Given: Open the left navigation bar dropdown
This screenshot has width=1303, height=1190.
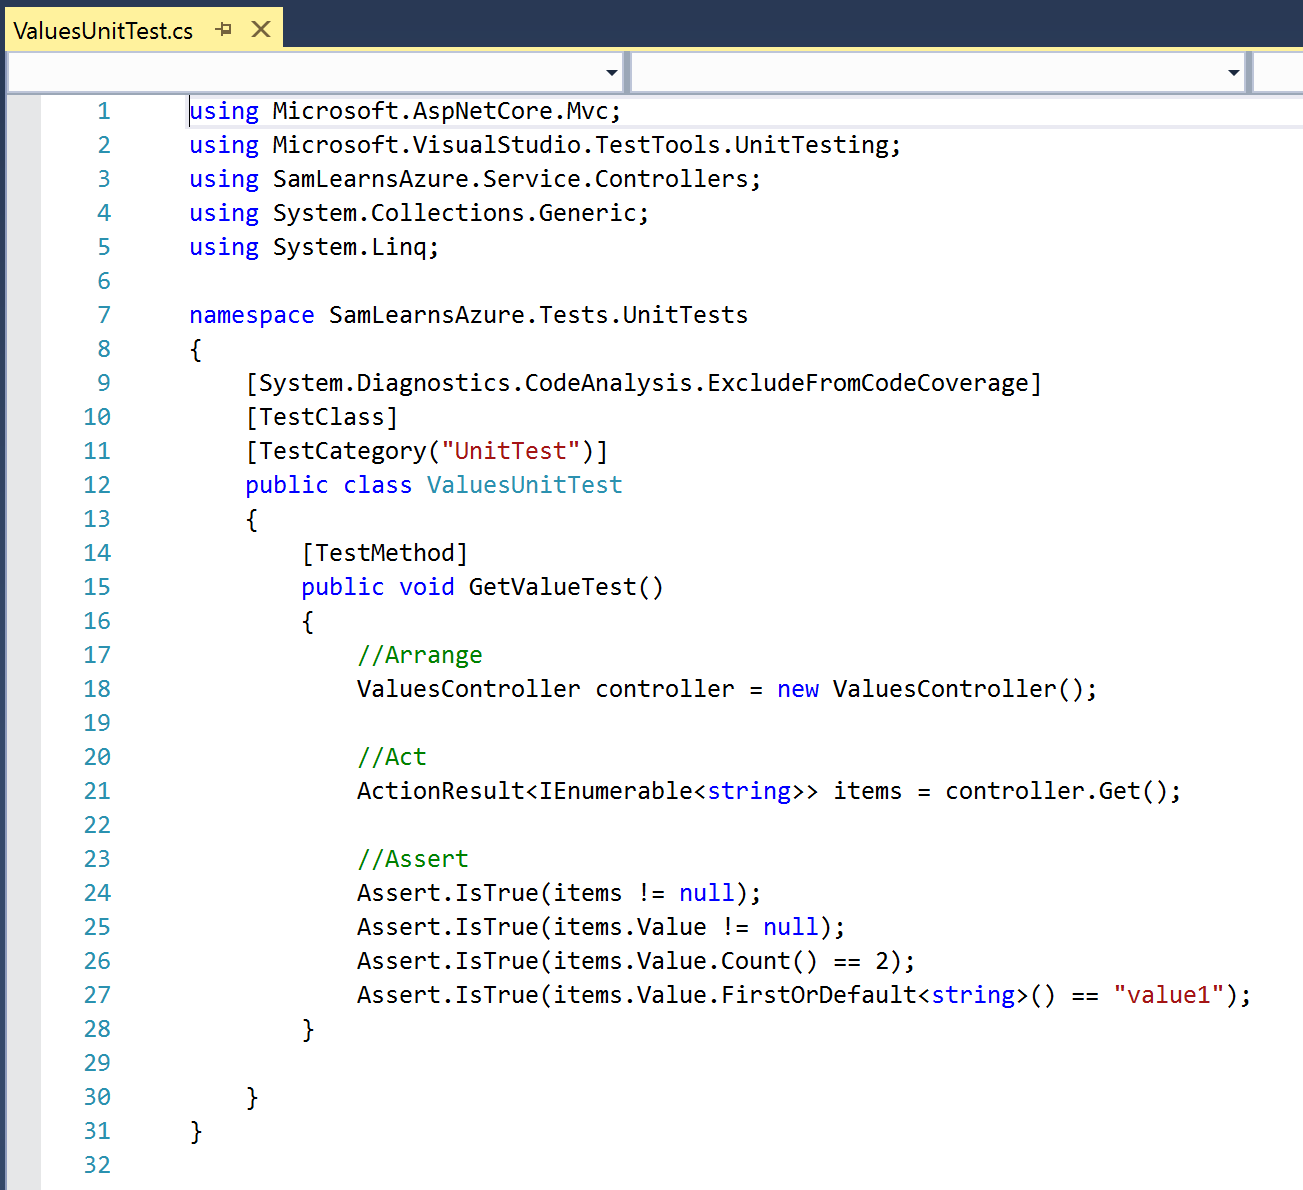Looking at the screenshot, I should (x=611, y=73).
